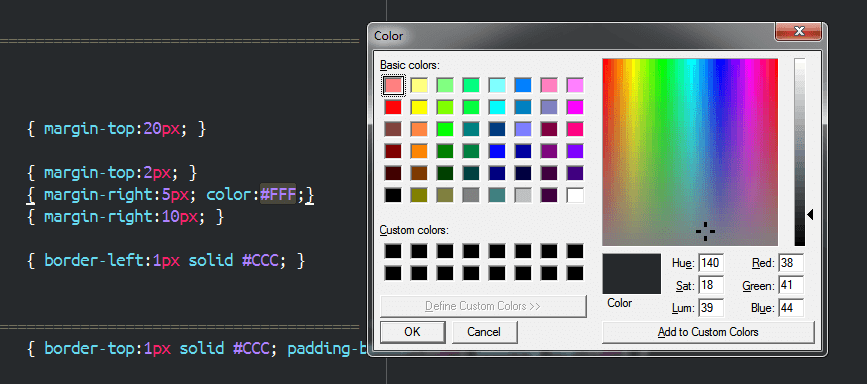Click the Sat value field
Image resolution: width=867 pixels, height=384 pixels.
point(711,286)
